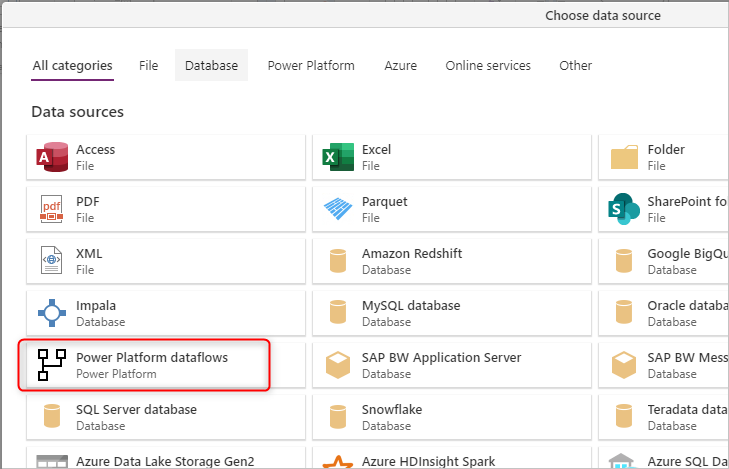Choose the PDF data source name
This screenshot has height=469, width=729.
pos(88,202)
